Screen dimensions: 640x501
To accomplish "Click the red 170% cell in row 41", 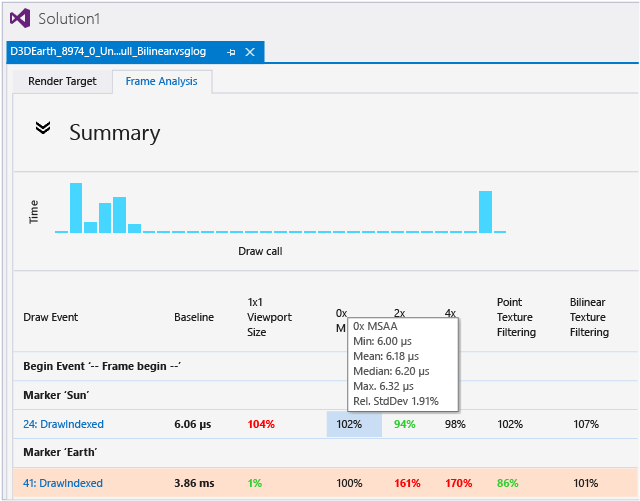I will point(458,483).
